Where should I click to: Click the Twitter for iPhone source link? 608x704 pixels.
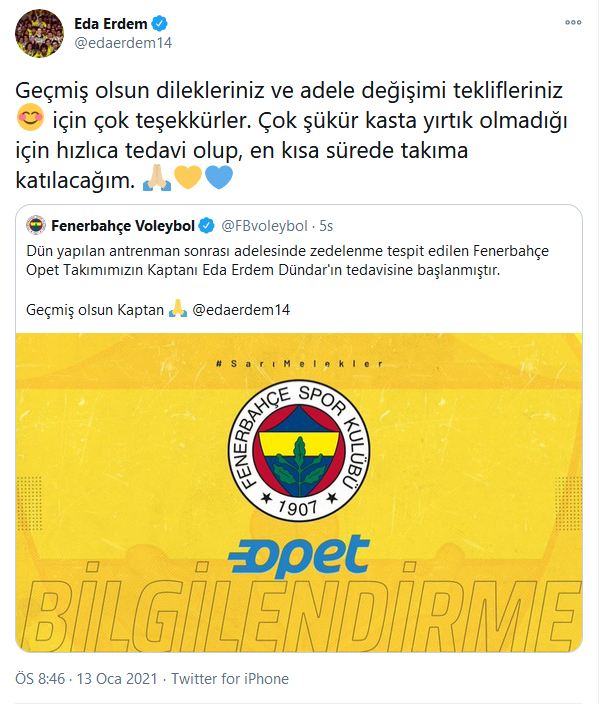[x=230, y=678]
